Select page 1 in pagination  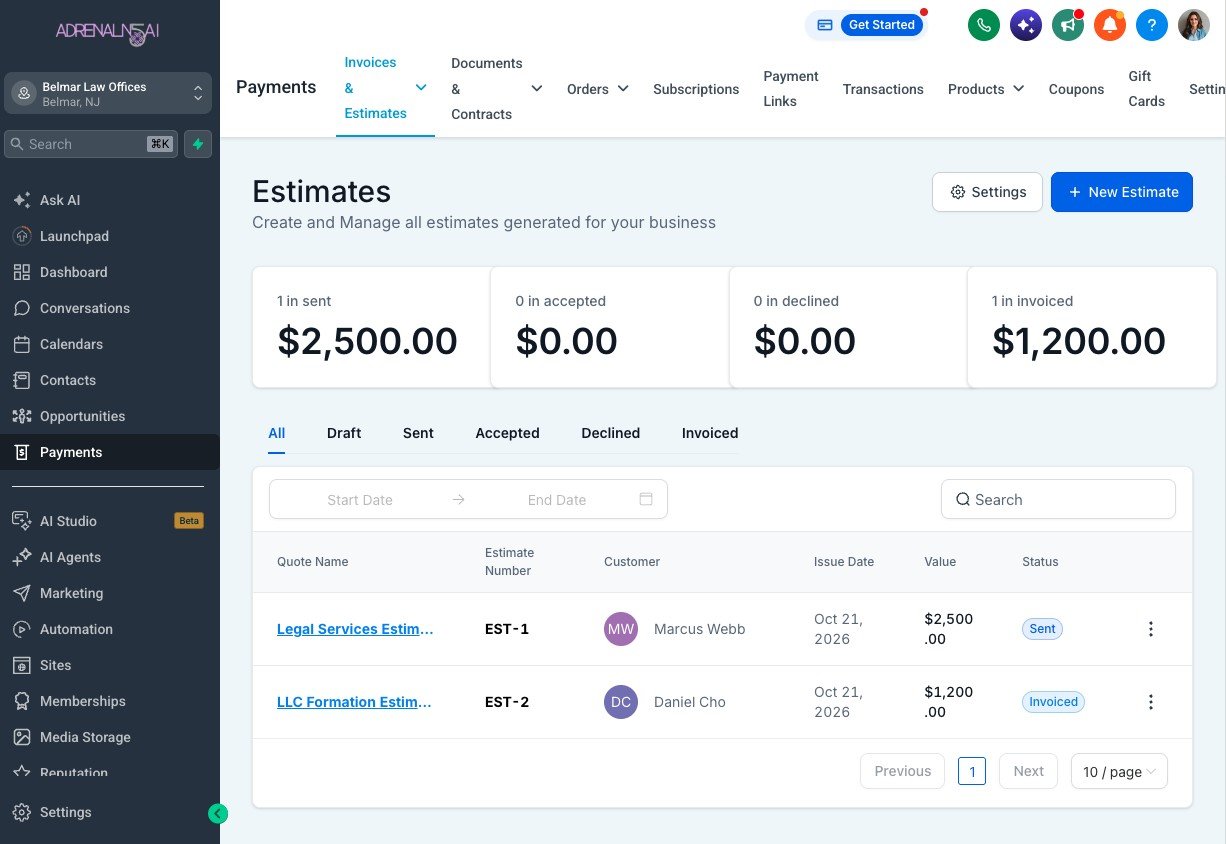click(x=972, y=771)
